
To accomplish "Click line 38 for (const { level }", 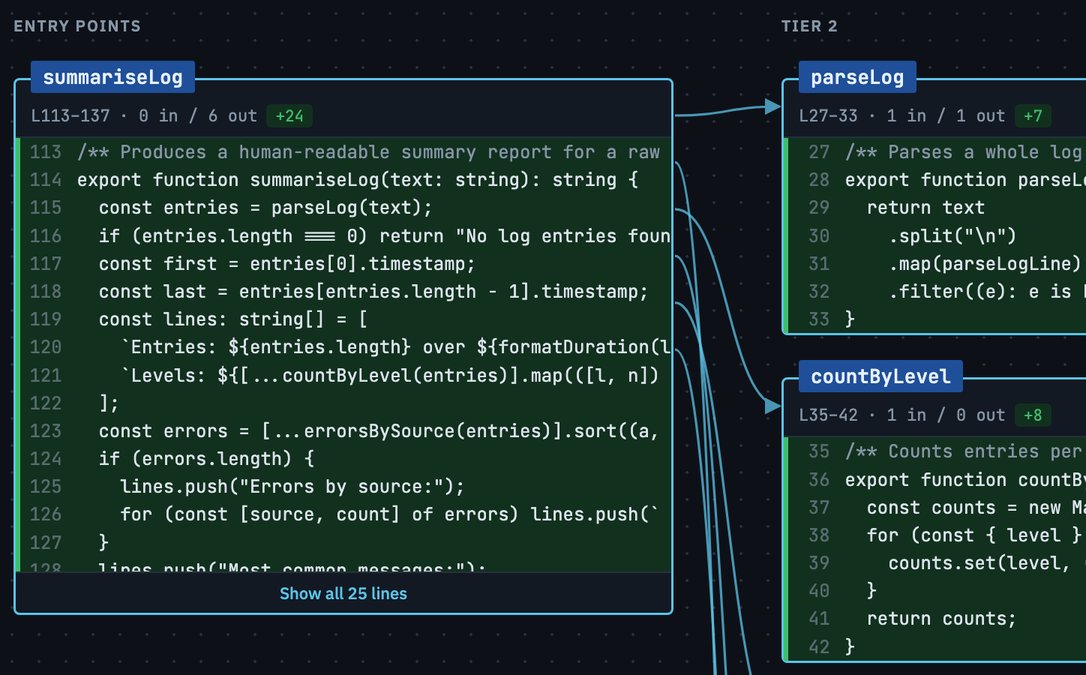I will click(x=937, y=535).
